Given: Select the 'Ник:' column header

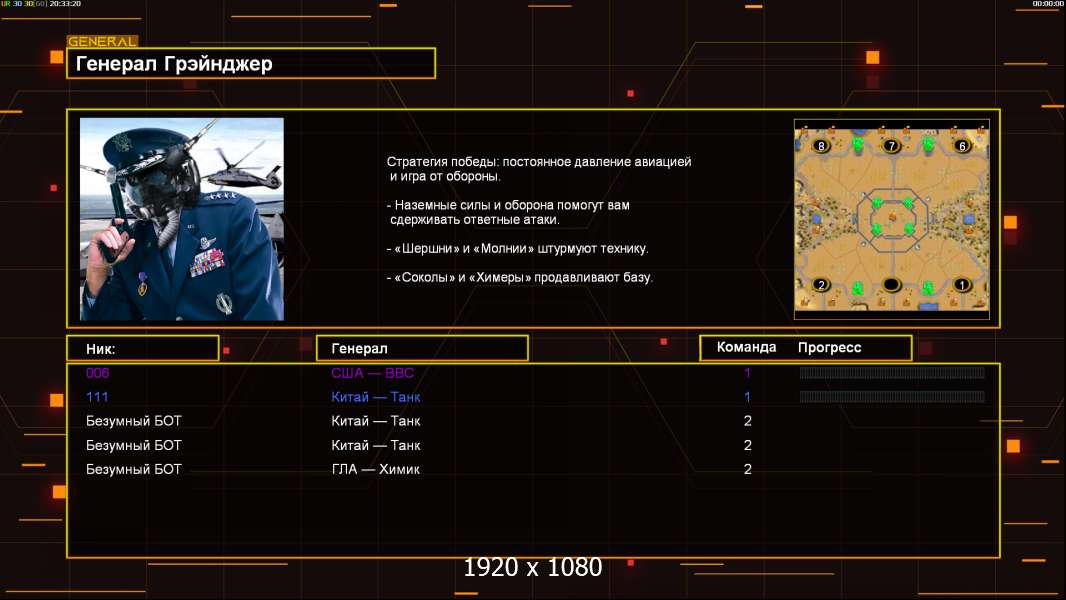Looking at the screenshot, I should click(143, 349).
